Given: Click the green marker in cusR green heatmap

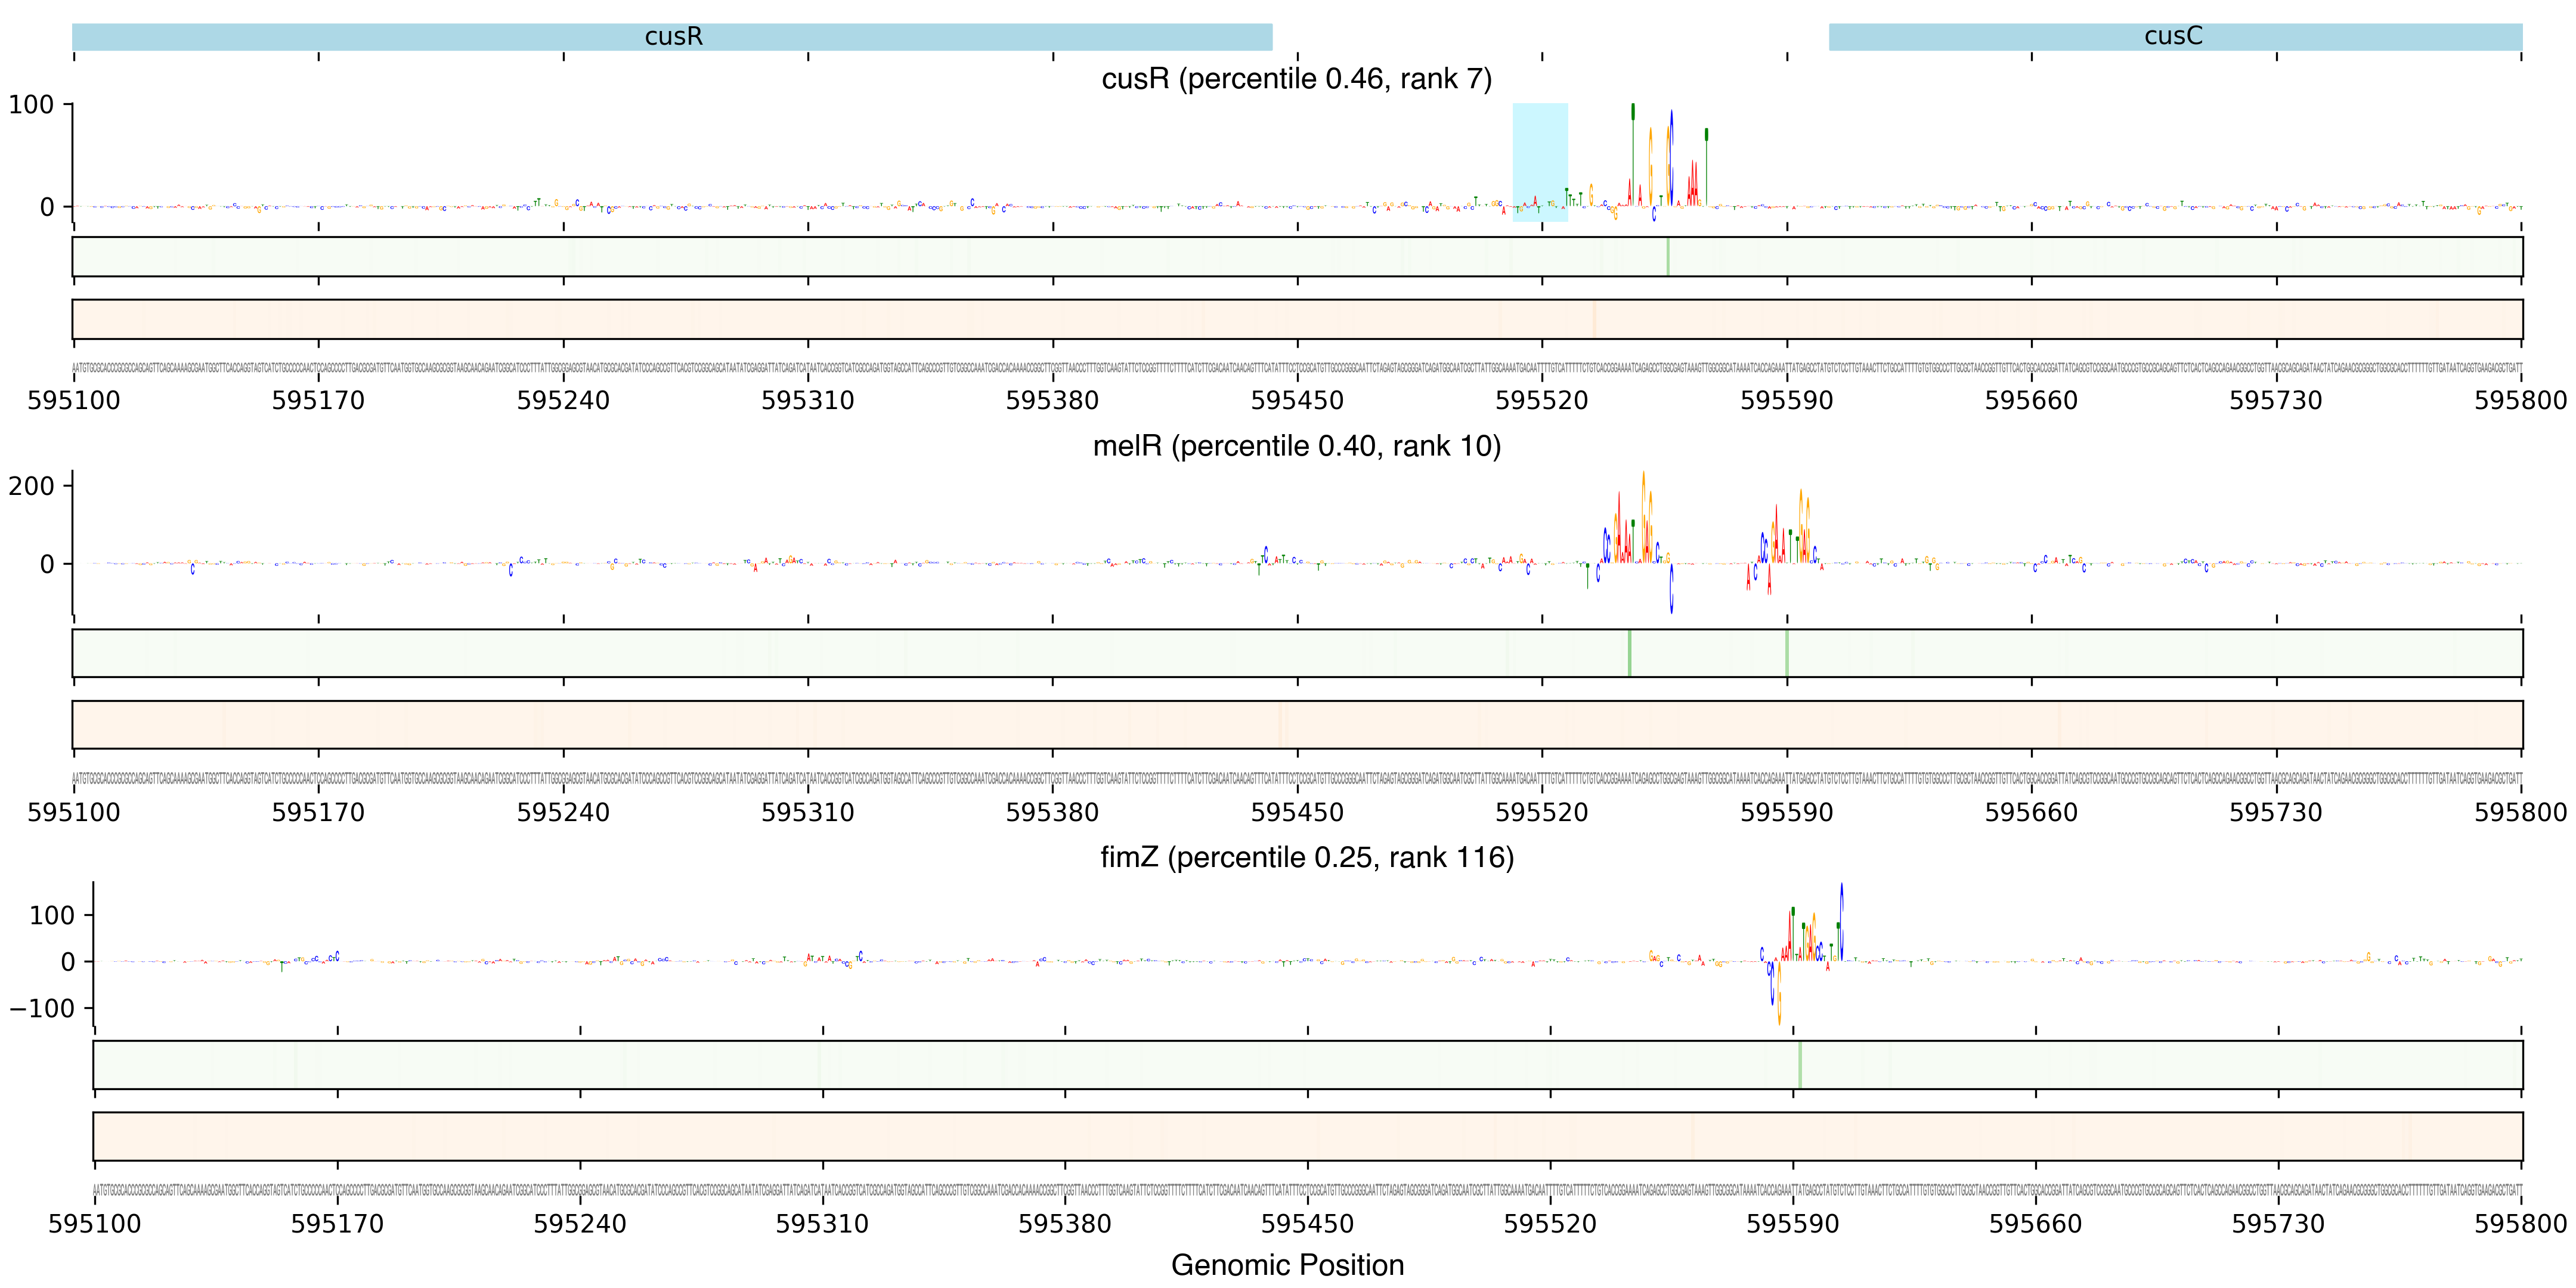Looking at the screenshot, I should [x=1668, y=257].
